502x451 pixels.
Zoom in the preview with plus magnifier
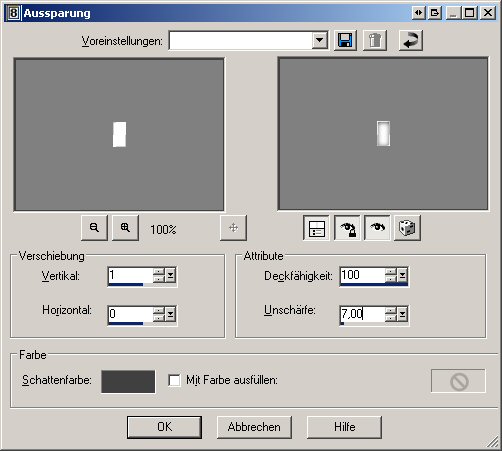tap(125, 228)
